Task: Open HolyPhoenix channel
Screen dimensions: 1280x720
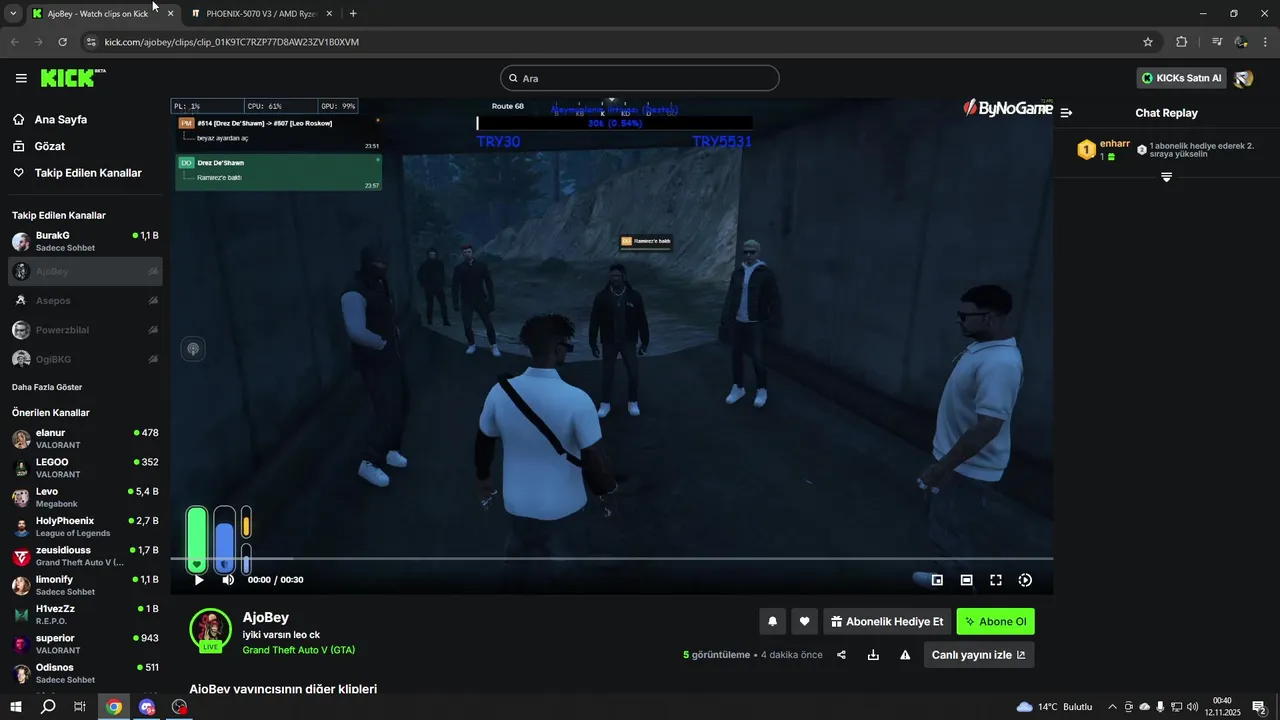Action: pos(85,526)
